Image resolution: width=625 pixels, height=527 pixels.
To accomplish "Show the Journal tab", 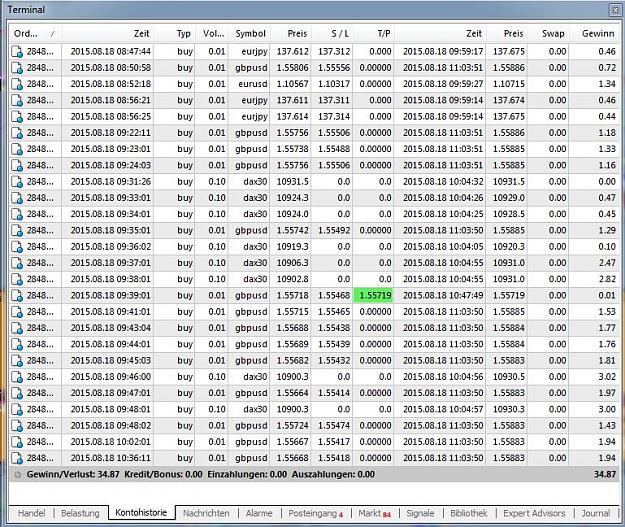I will 596,513.
